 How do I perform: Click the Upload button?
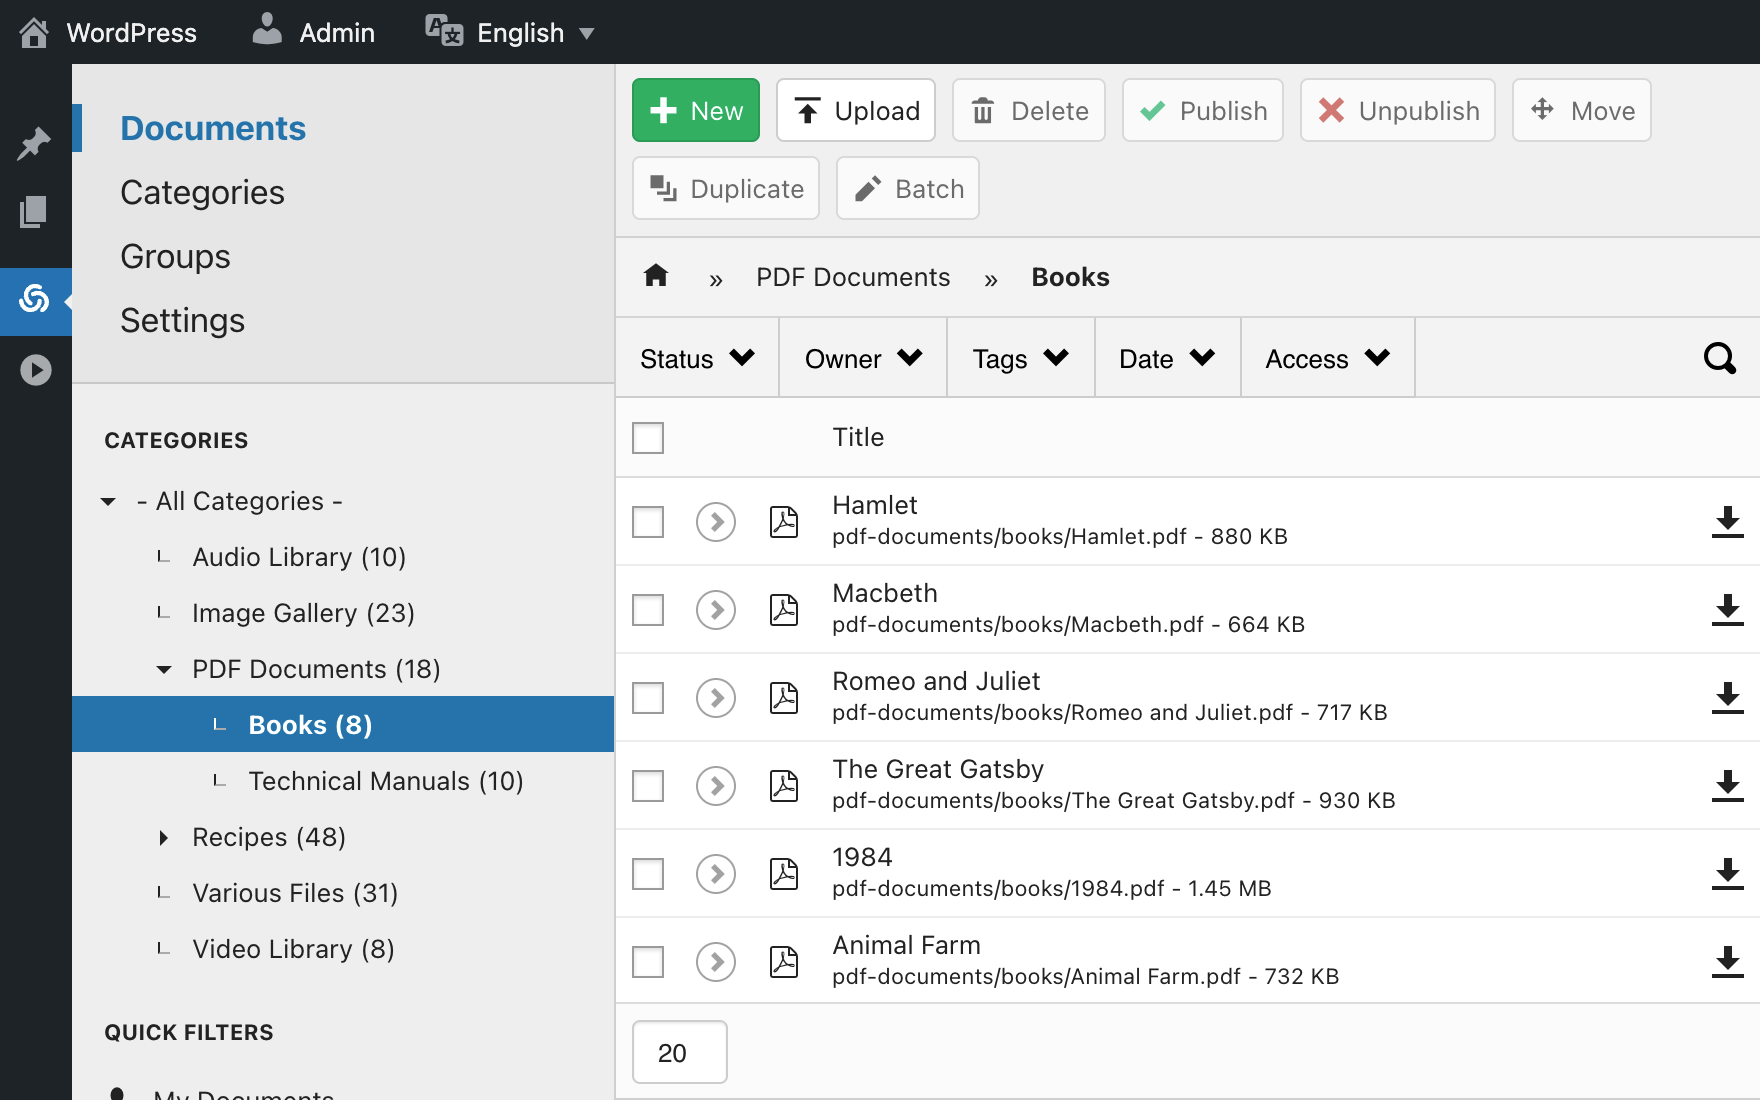[856, 110]
